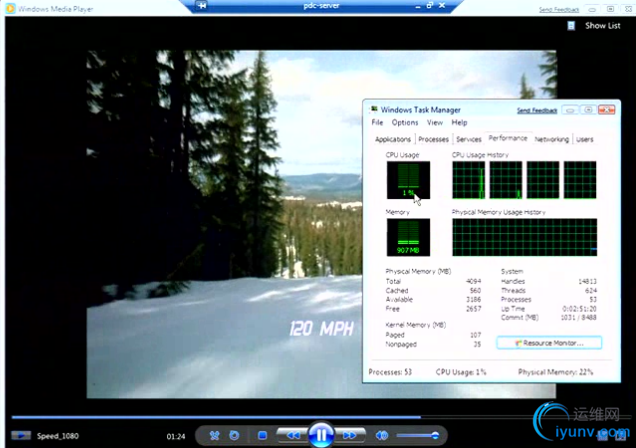Restore down the pdc-server connection bar
Viewport: 636px width, 448px height.
430,5
